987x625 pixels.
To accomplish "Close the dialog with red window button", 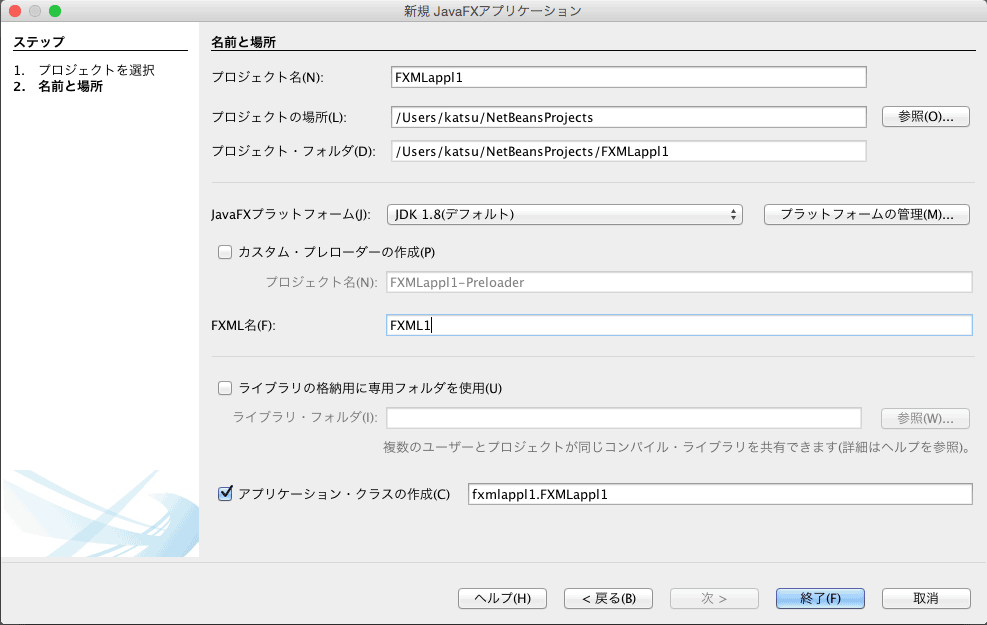I will 15,11.
